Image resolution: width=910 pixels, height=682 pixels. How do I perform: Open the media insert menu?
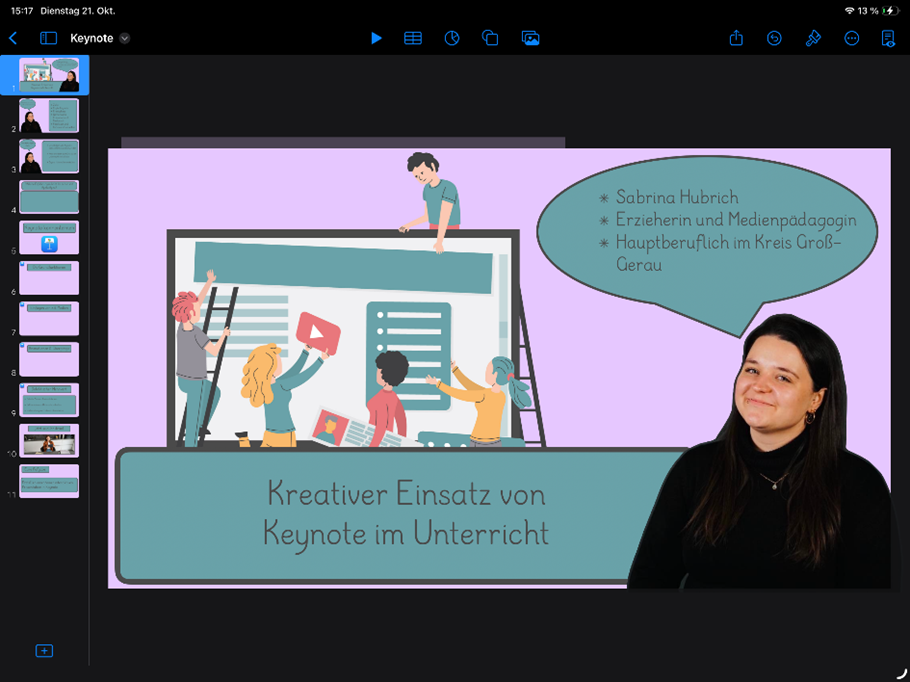tap(530, 38)
